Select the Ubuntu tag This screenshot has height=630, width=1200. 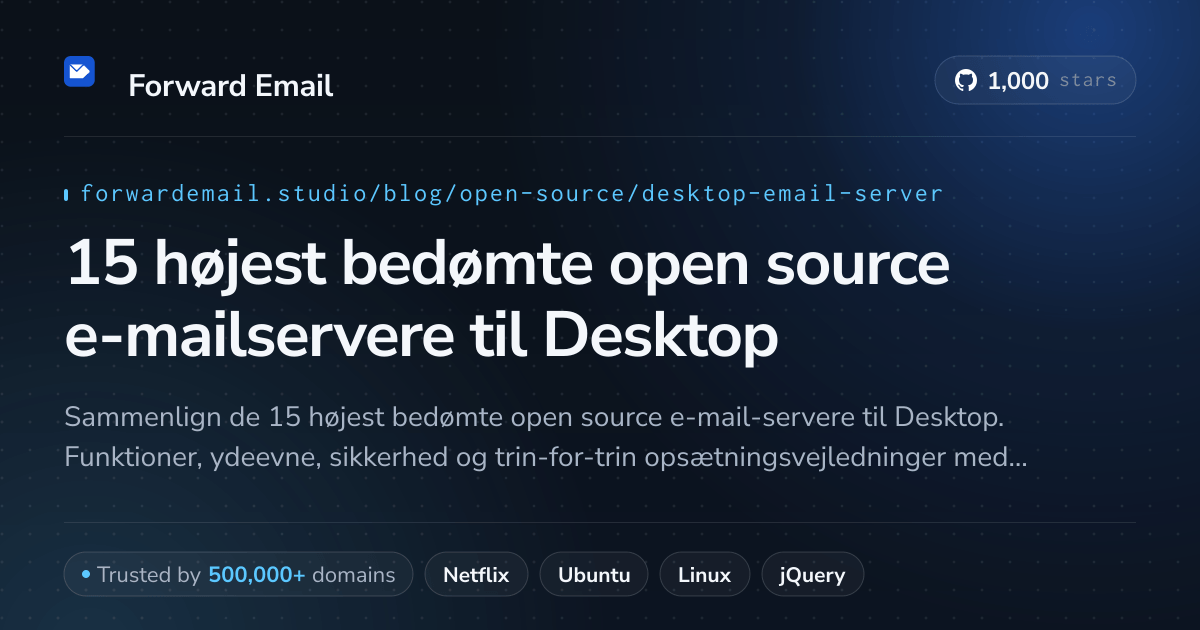594,575
